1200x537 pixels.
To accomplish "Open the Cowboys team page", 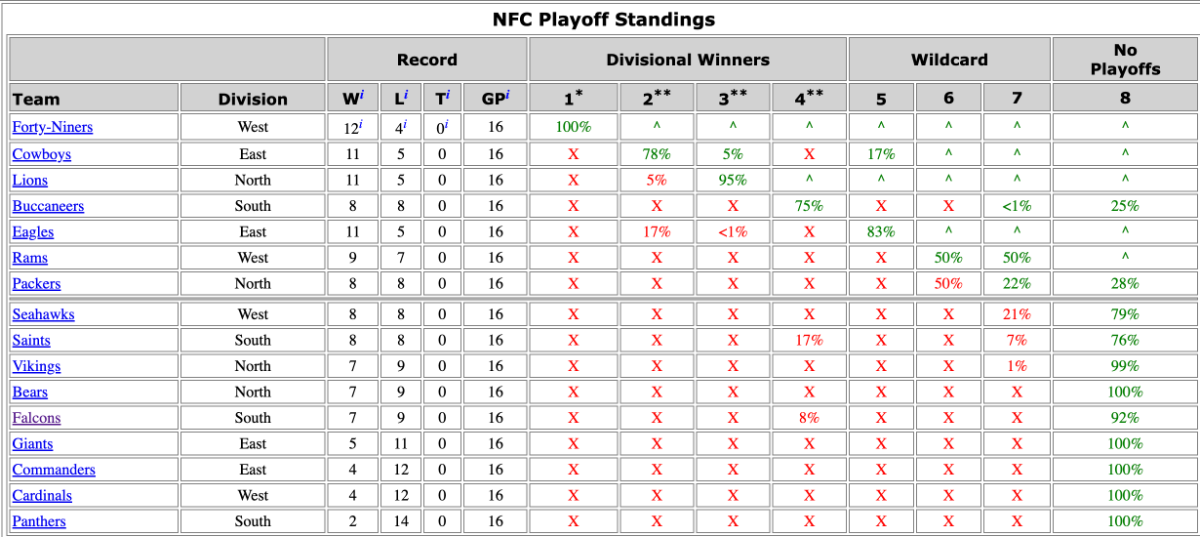I will 41,154.
